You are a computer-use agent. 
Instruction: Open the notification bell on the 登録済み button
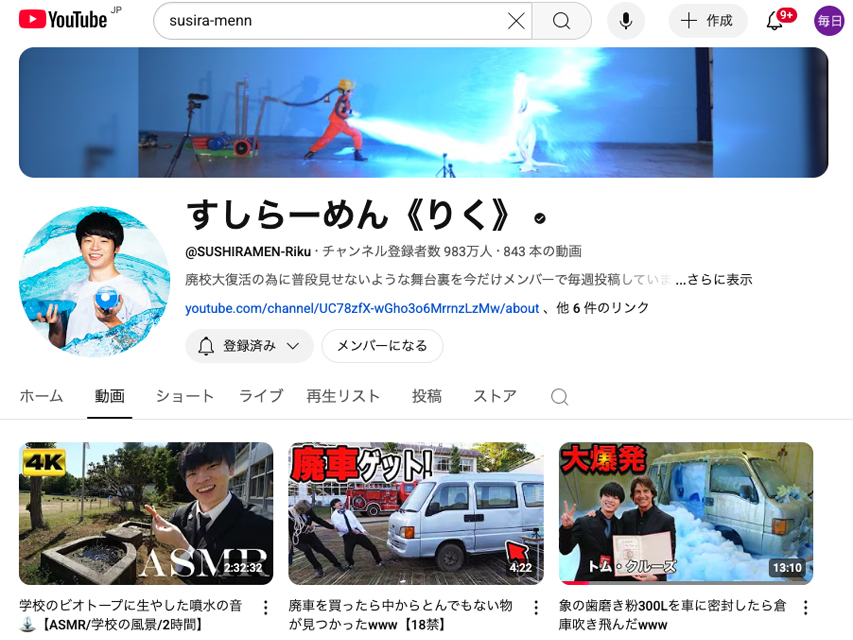[x=205, y=345]
